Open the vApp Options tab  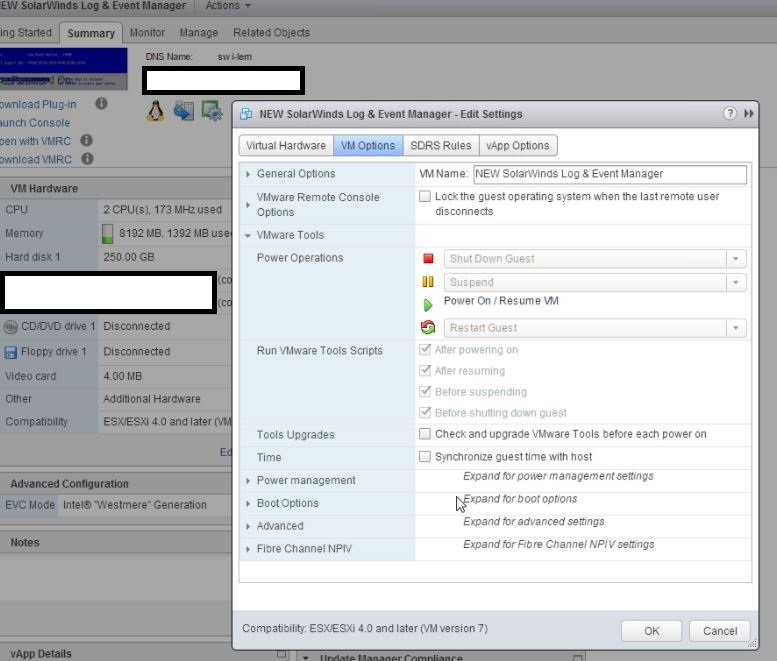(x=518, y=146)
